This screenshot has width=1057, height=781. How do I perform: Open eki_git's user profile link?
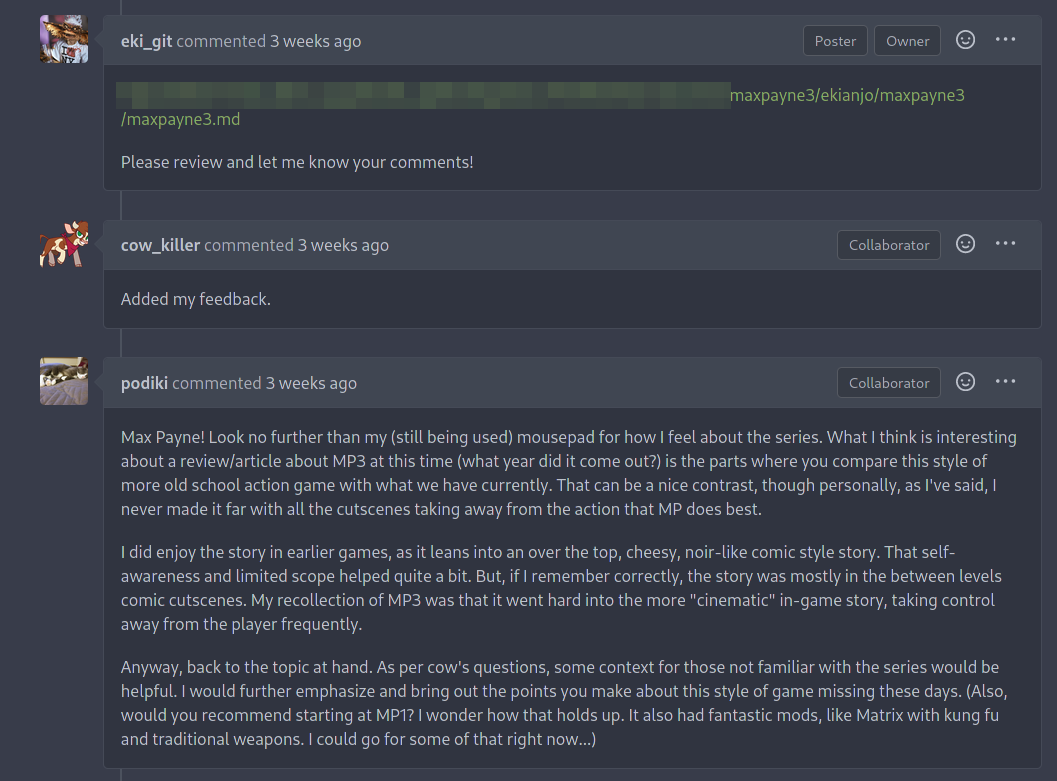pyautogui.click(x=146, y=41)
